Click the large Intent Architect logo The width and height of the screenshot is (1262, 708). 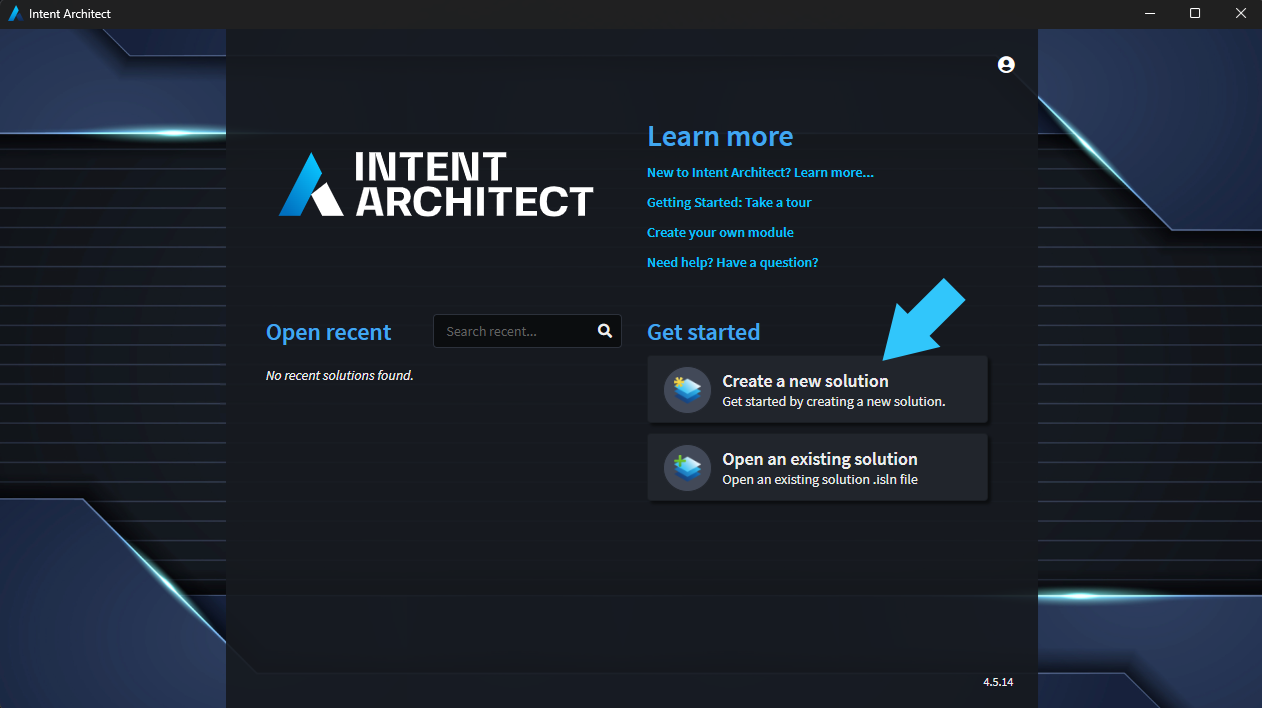pos(436,184)
